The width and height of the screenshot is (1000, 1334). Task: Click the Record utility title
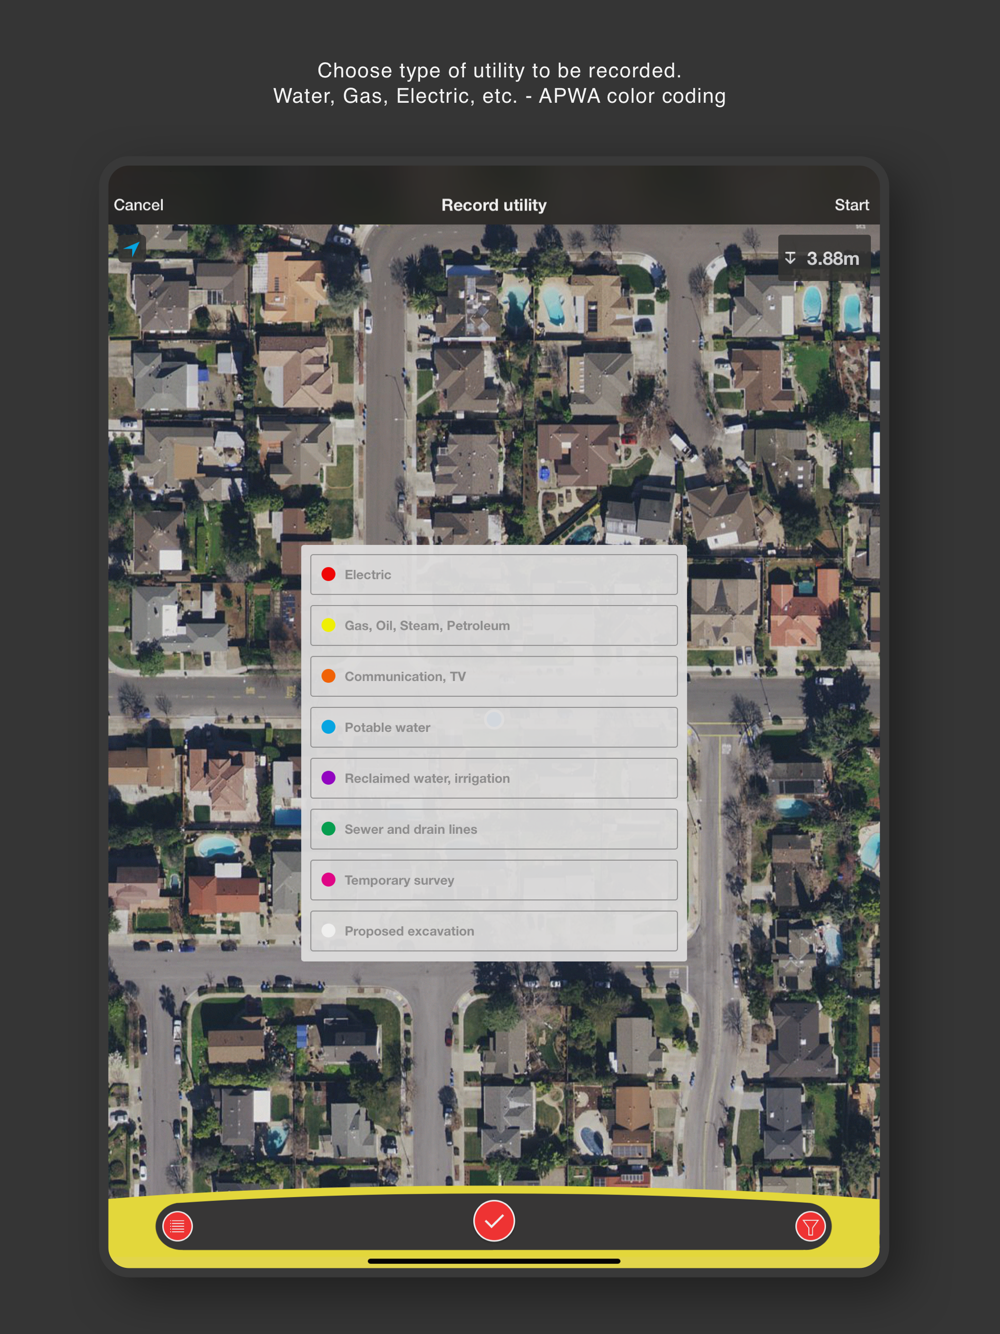click(494, 205)
